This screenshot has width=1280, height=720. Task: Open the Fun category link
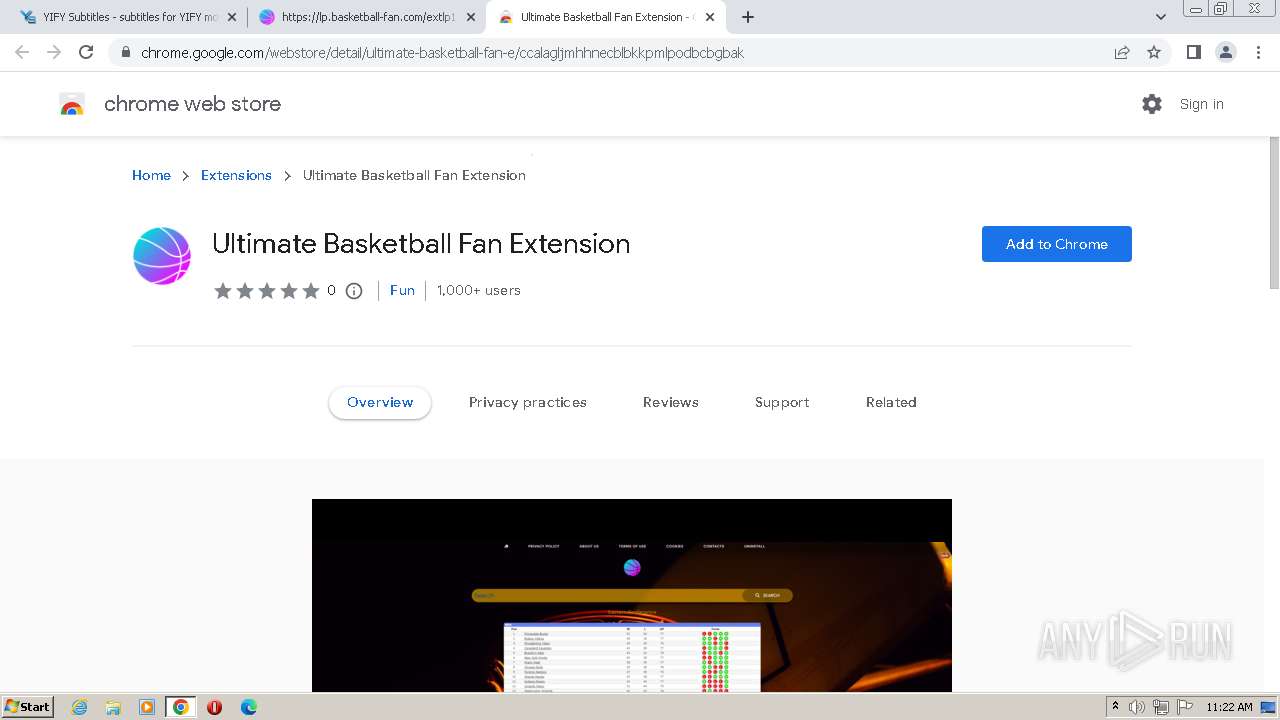[x=402, y=290]
